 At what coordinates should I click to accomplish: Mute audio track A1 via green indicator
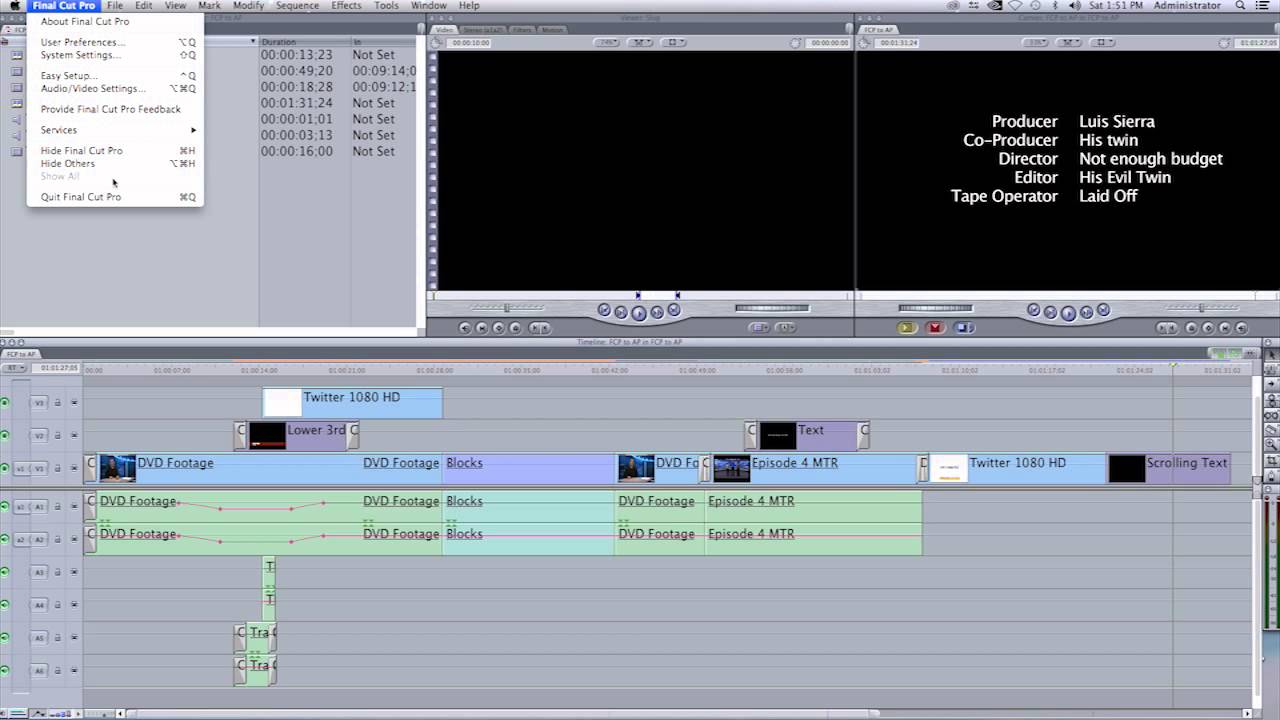tap(5, 507)
